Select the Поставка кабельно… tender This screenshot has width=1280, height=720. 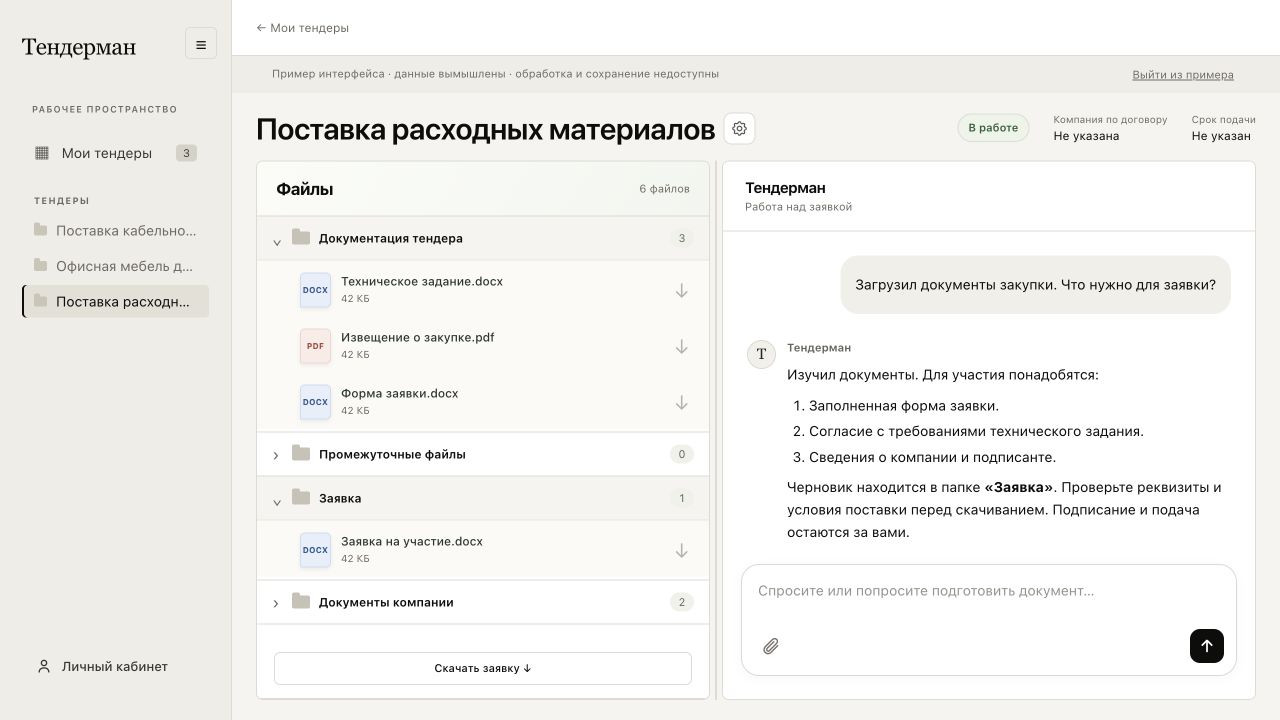(x=115, y=230)
